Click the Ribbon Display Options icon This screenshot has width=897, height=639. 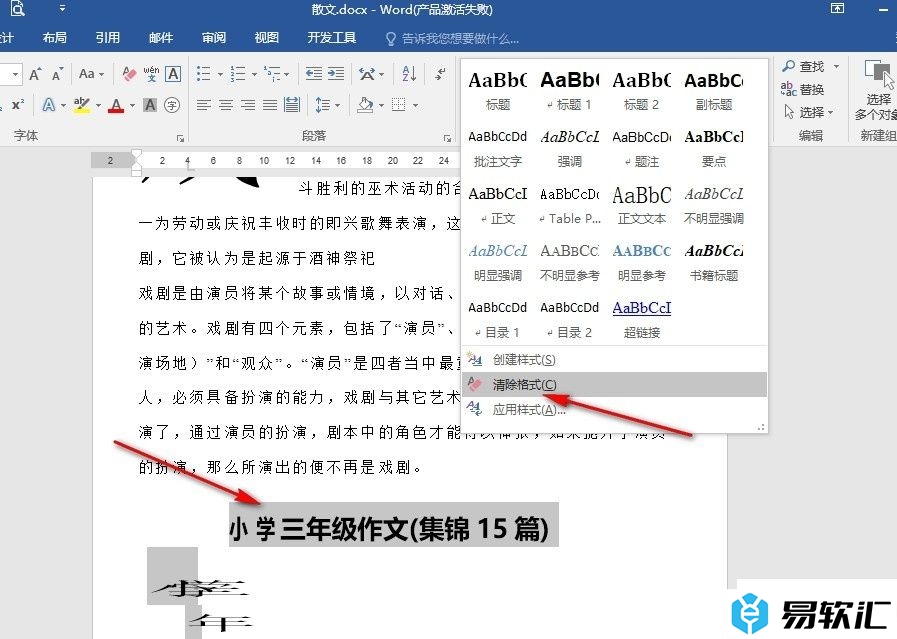tap(838, 8)
